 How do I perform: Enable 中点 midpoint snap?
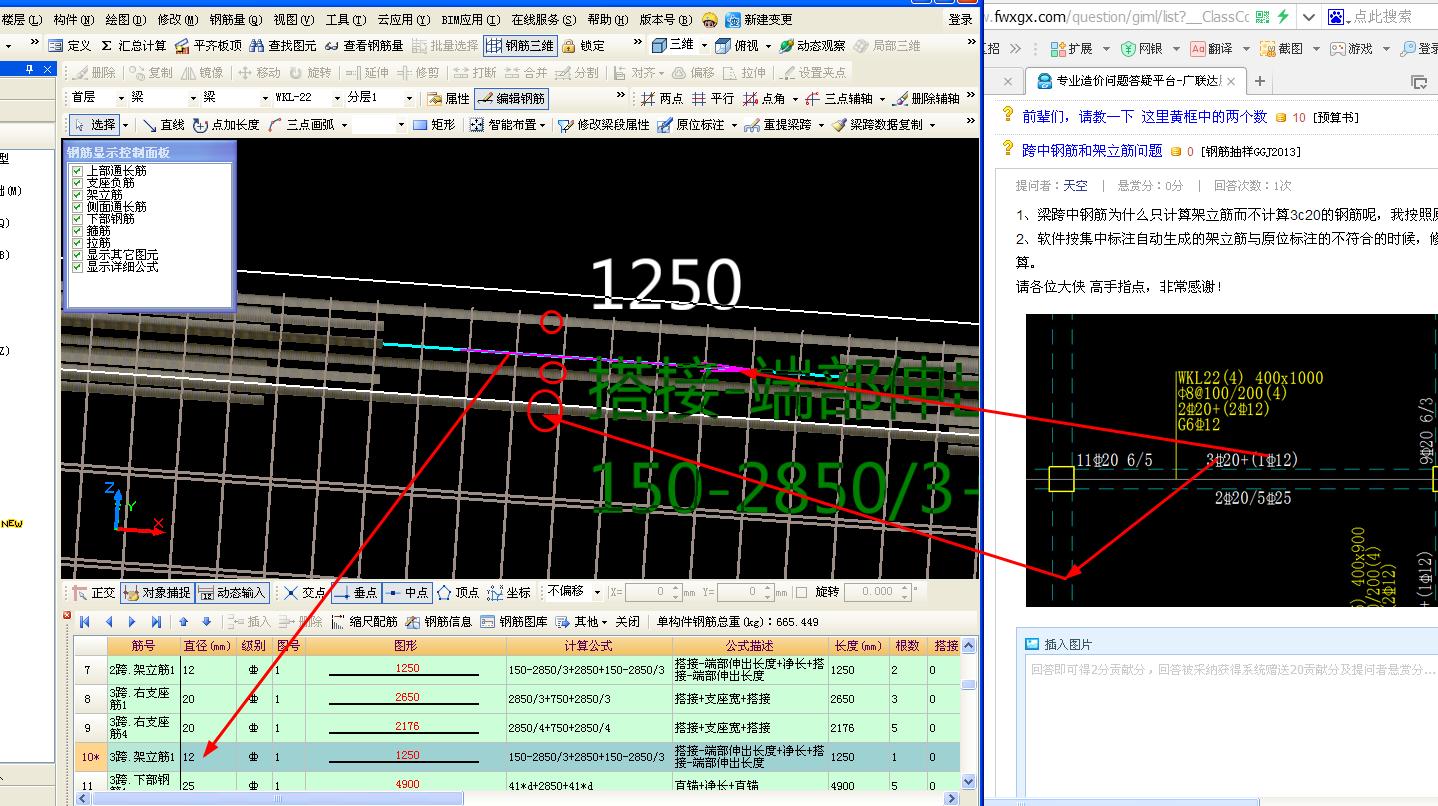pos(407,592)
